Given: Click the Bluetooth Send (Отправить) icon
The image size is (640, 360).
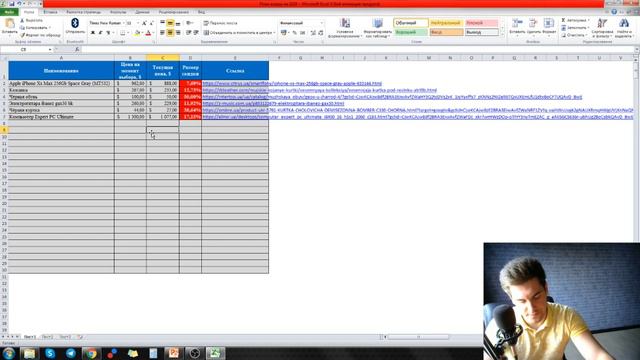Looking at the screenshot, I should [75, 23].
